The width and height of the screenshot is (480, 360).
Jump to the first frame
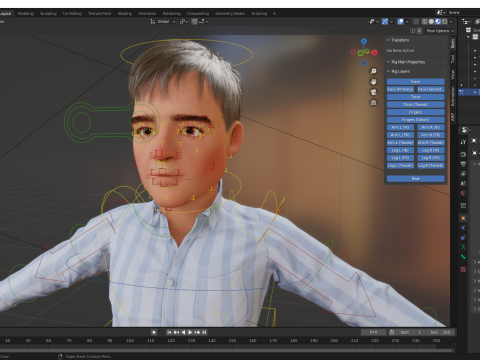(169, 332)
